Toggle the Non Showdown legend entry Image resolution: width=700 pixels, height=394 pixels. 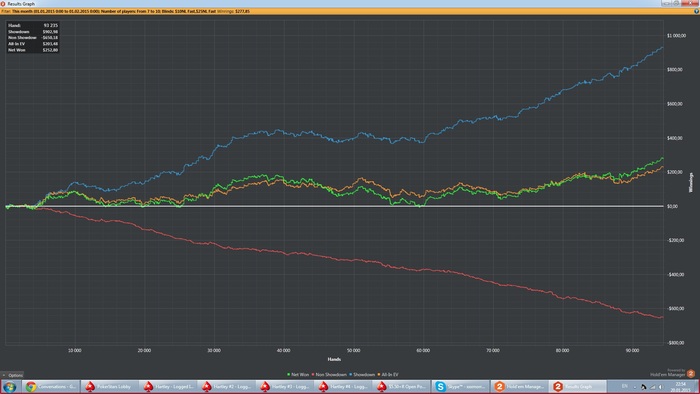coord(329,375)
